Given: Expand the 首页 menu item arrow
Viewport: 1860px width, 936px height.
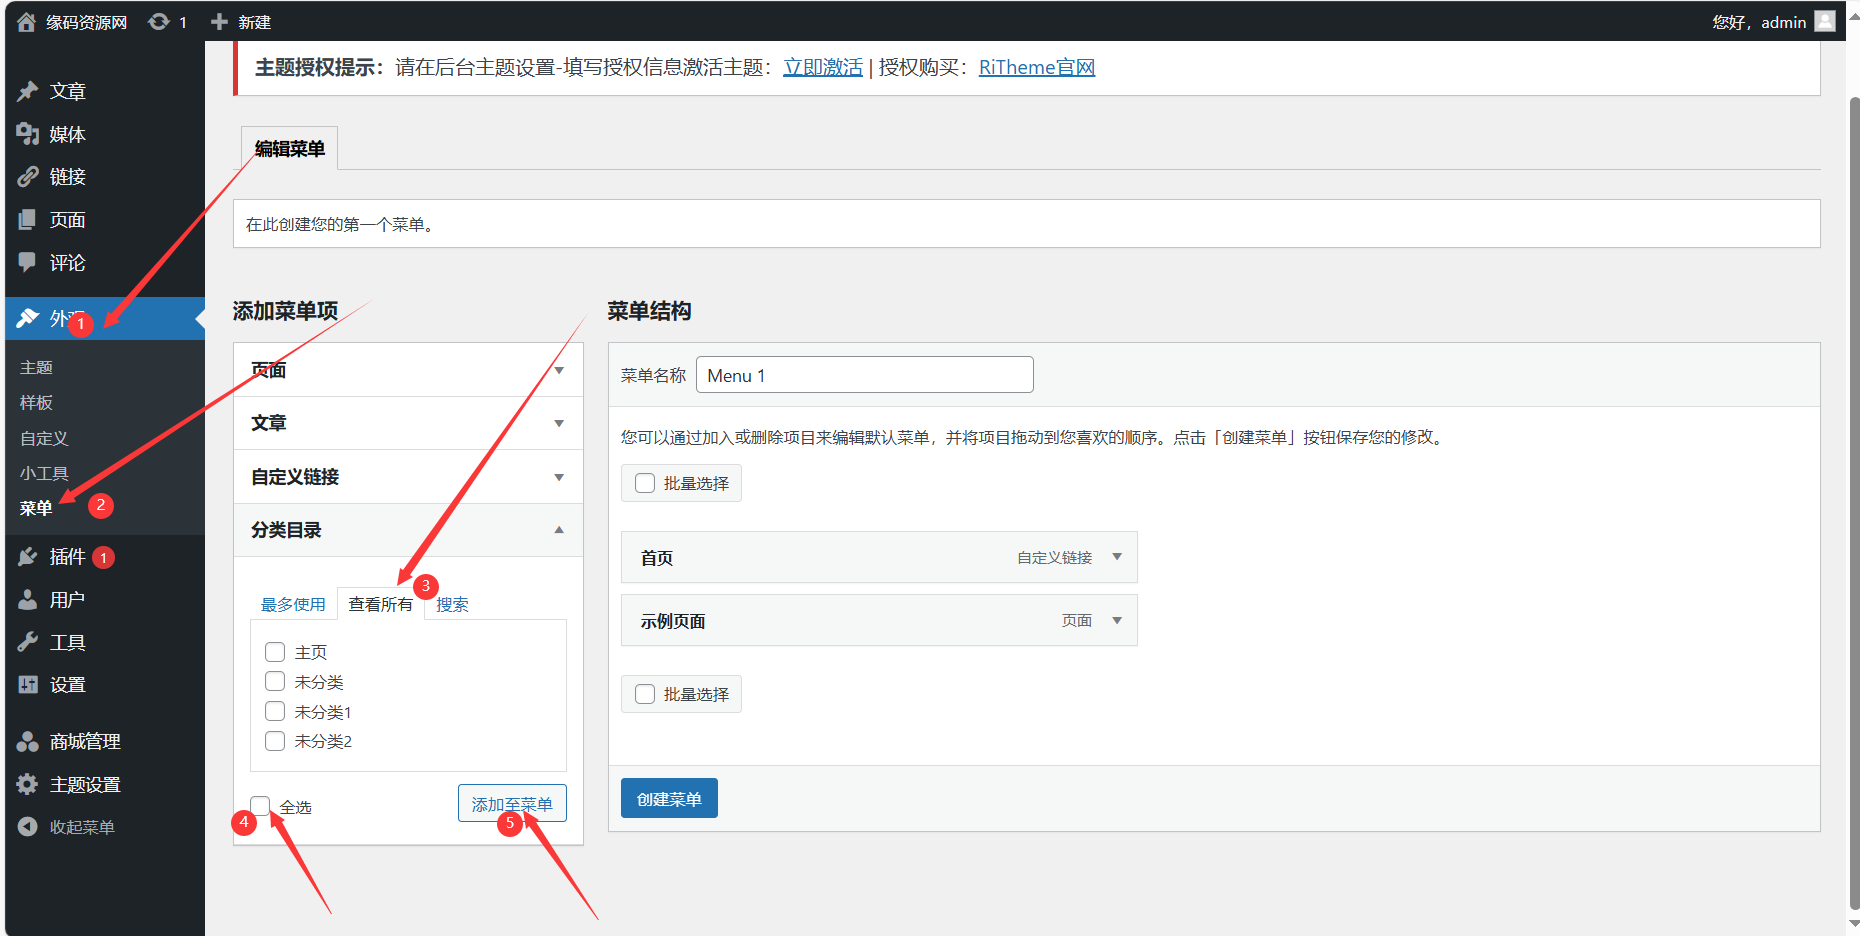Looking at the screenshot, I should click(1117, 557).
